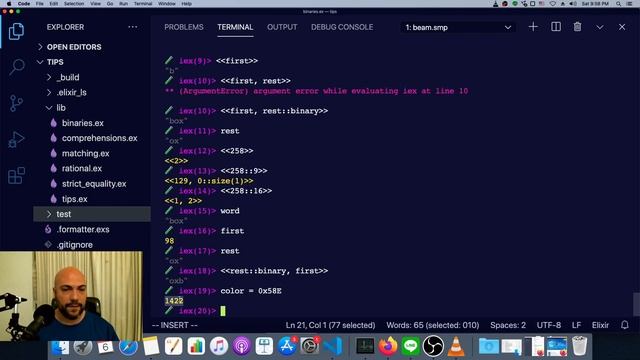The height and width of the screenshot is (360, 640).
Task: Open System Preferences in the Dock
Action: (310, 347)
